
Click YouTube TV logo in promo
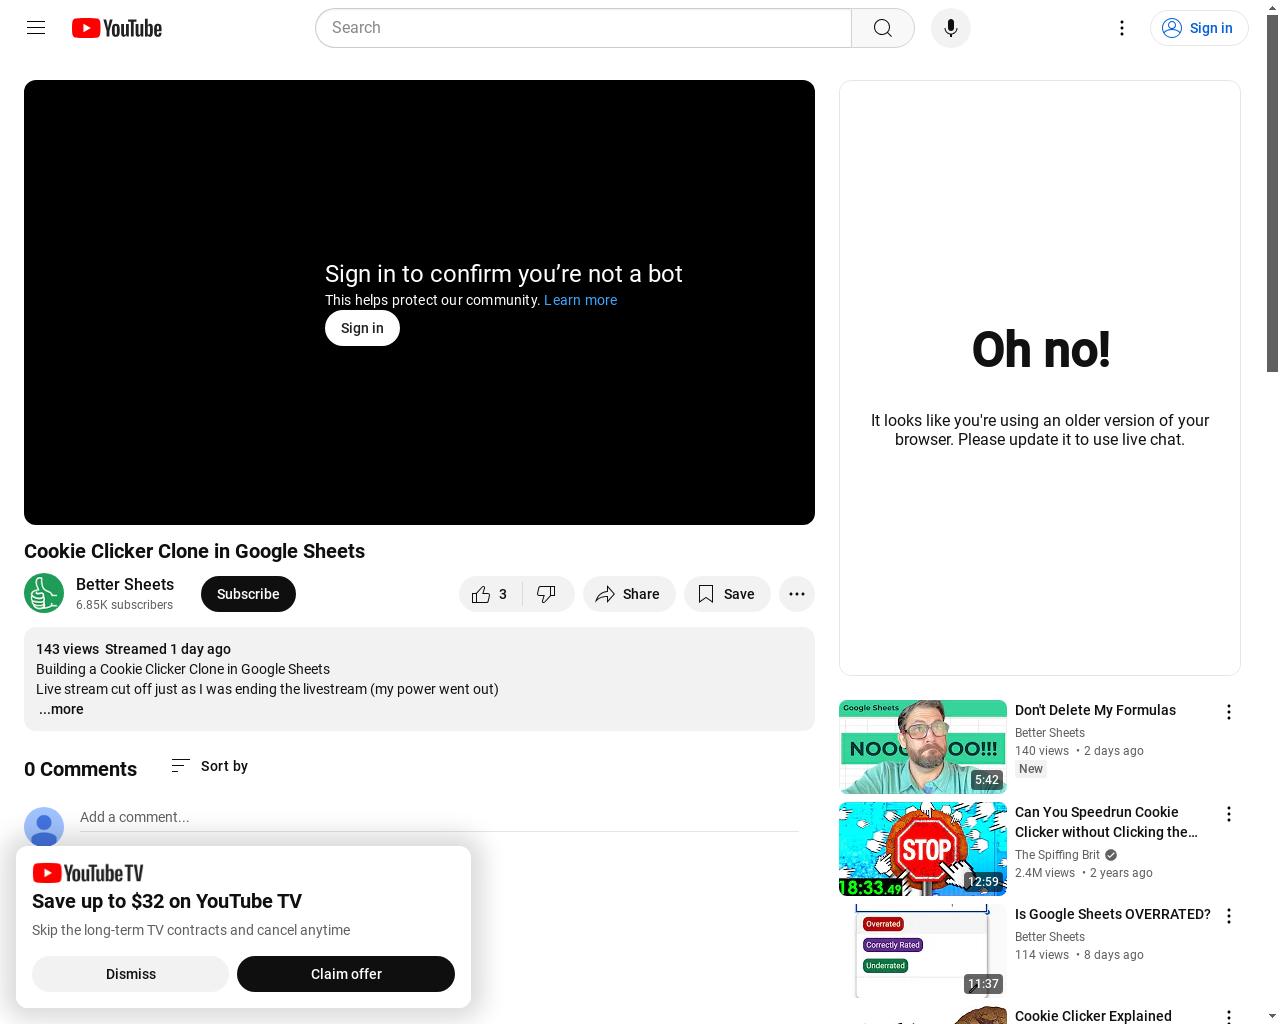pyautogui.click(x=88, y=873)
